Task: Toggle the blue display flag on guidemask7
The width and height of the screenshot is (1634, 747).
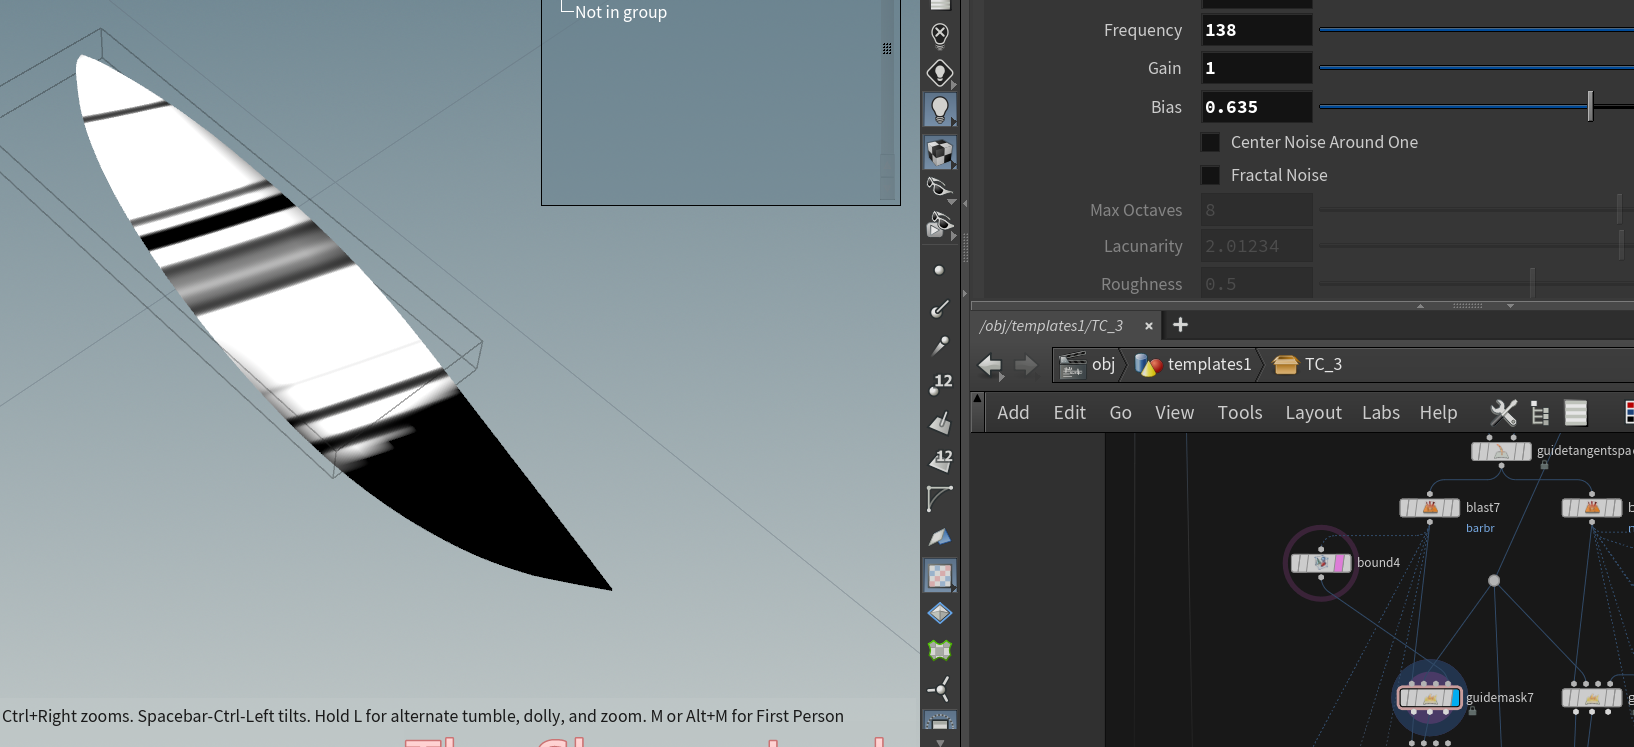Action: pyautogui.click(x=1455, y=698)
